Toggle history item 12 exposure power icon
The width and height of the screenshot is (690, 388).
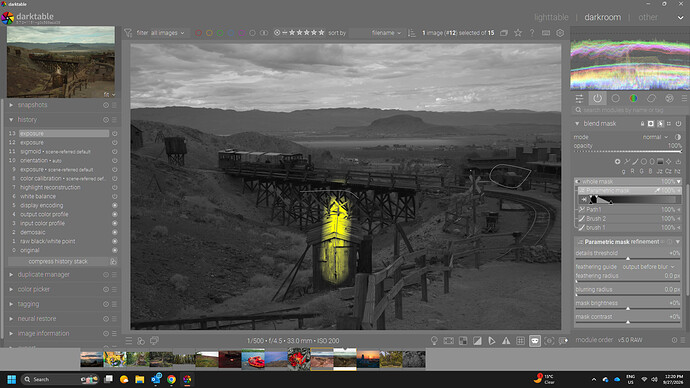[114, 143]
